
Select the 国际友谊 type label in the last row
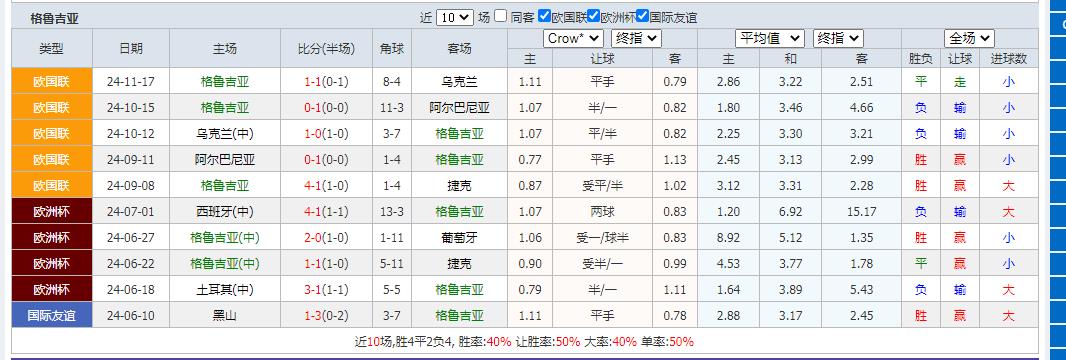click(52, 315)
